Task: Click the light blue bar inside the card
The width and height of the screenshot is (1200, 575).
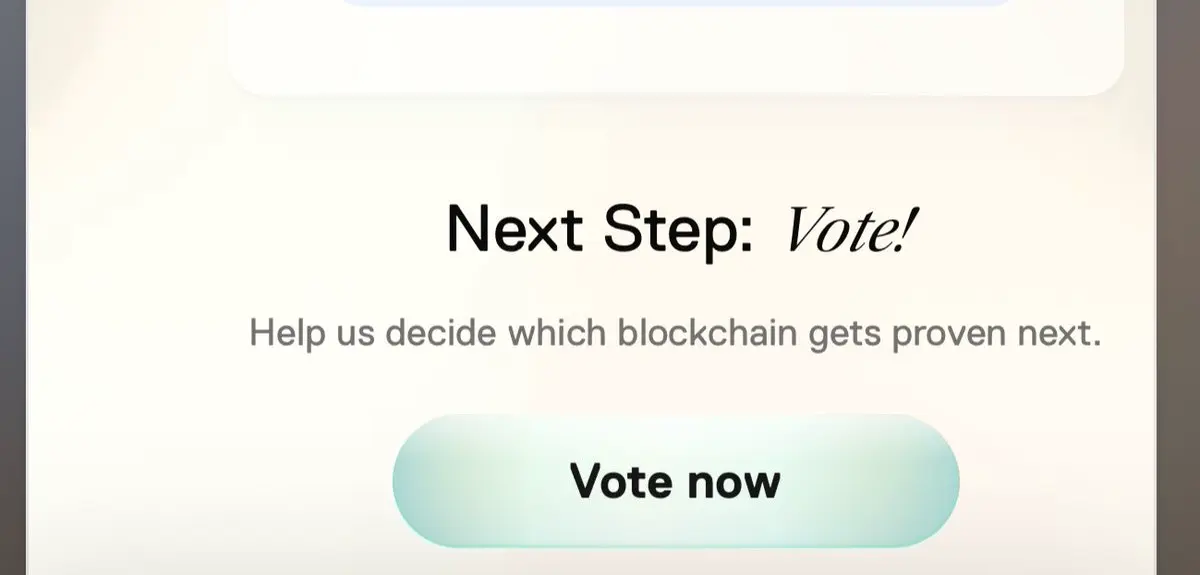Action: (x=676, y=3)
